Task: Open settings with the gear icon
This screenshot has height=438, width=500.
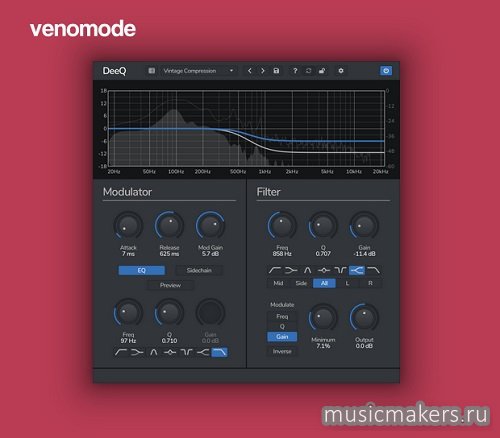Action: [x=341, y=71]
